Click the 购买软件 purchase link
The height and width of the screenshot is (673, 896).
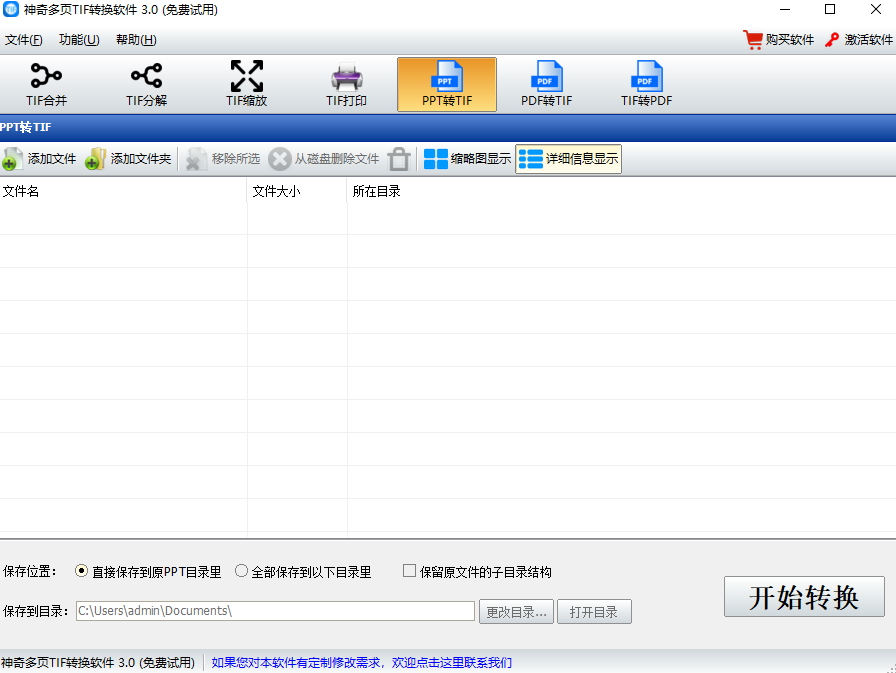coord(779,40)
